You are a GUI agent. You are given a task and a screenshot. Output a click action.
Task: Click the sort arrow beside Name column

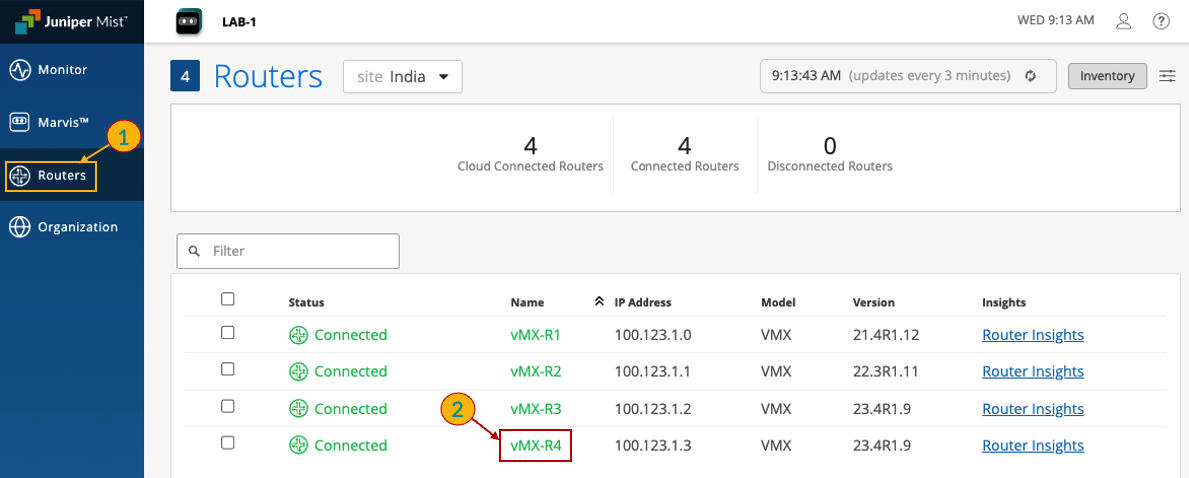click(599, 301)
